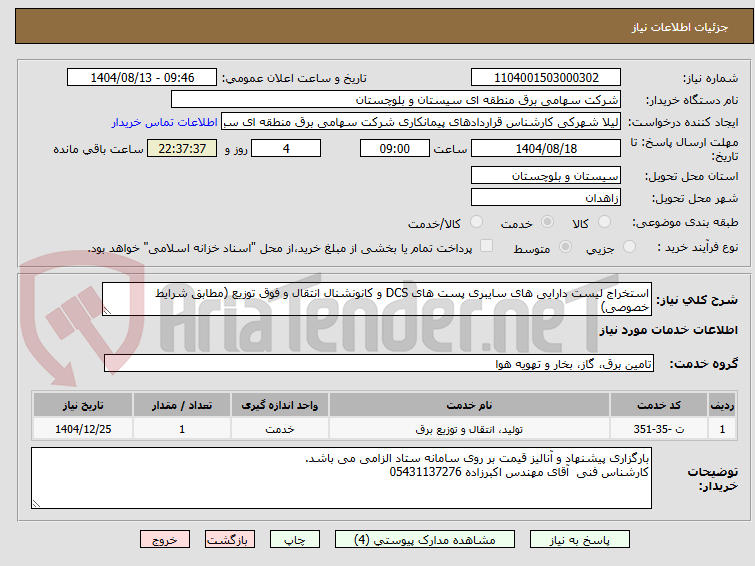This screenshot has height=566, width=755.
Task: Click the deadline hour field 09:00
Action: 395,148
